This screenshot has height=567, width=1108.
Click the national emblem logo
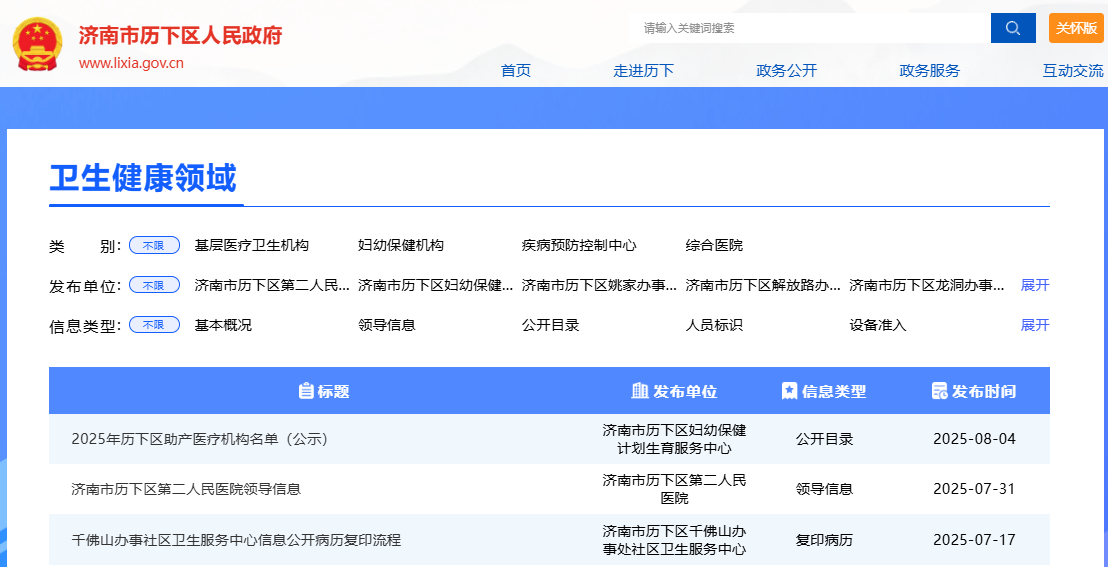[37, 48]
